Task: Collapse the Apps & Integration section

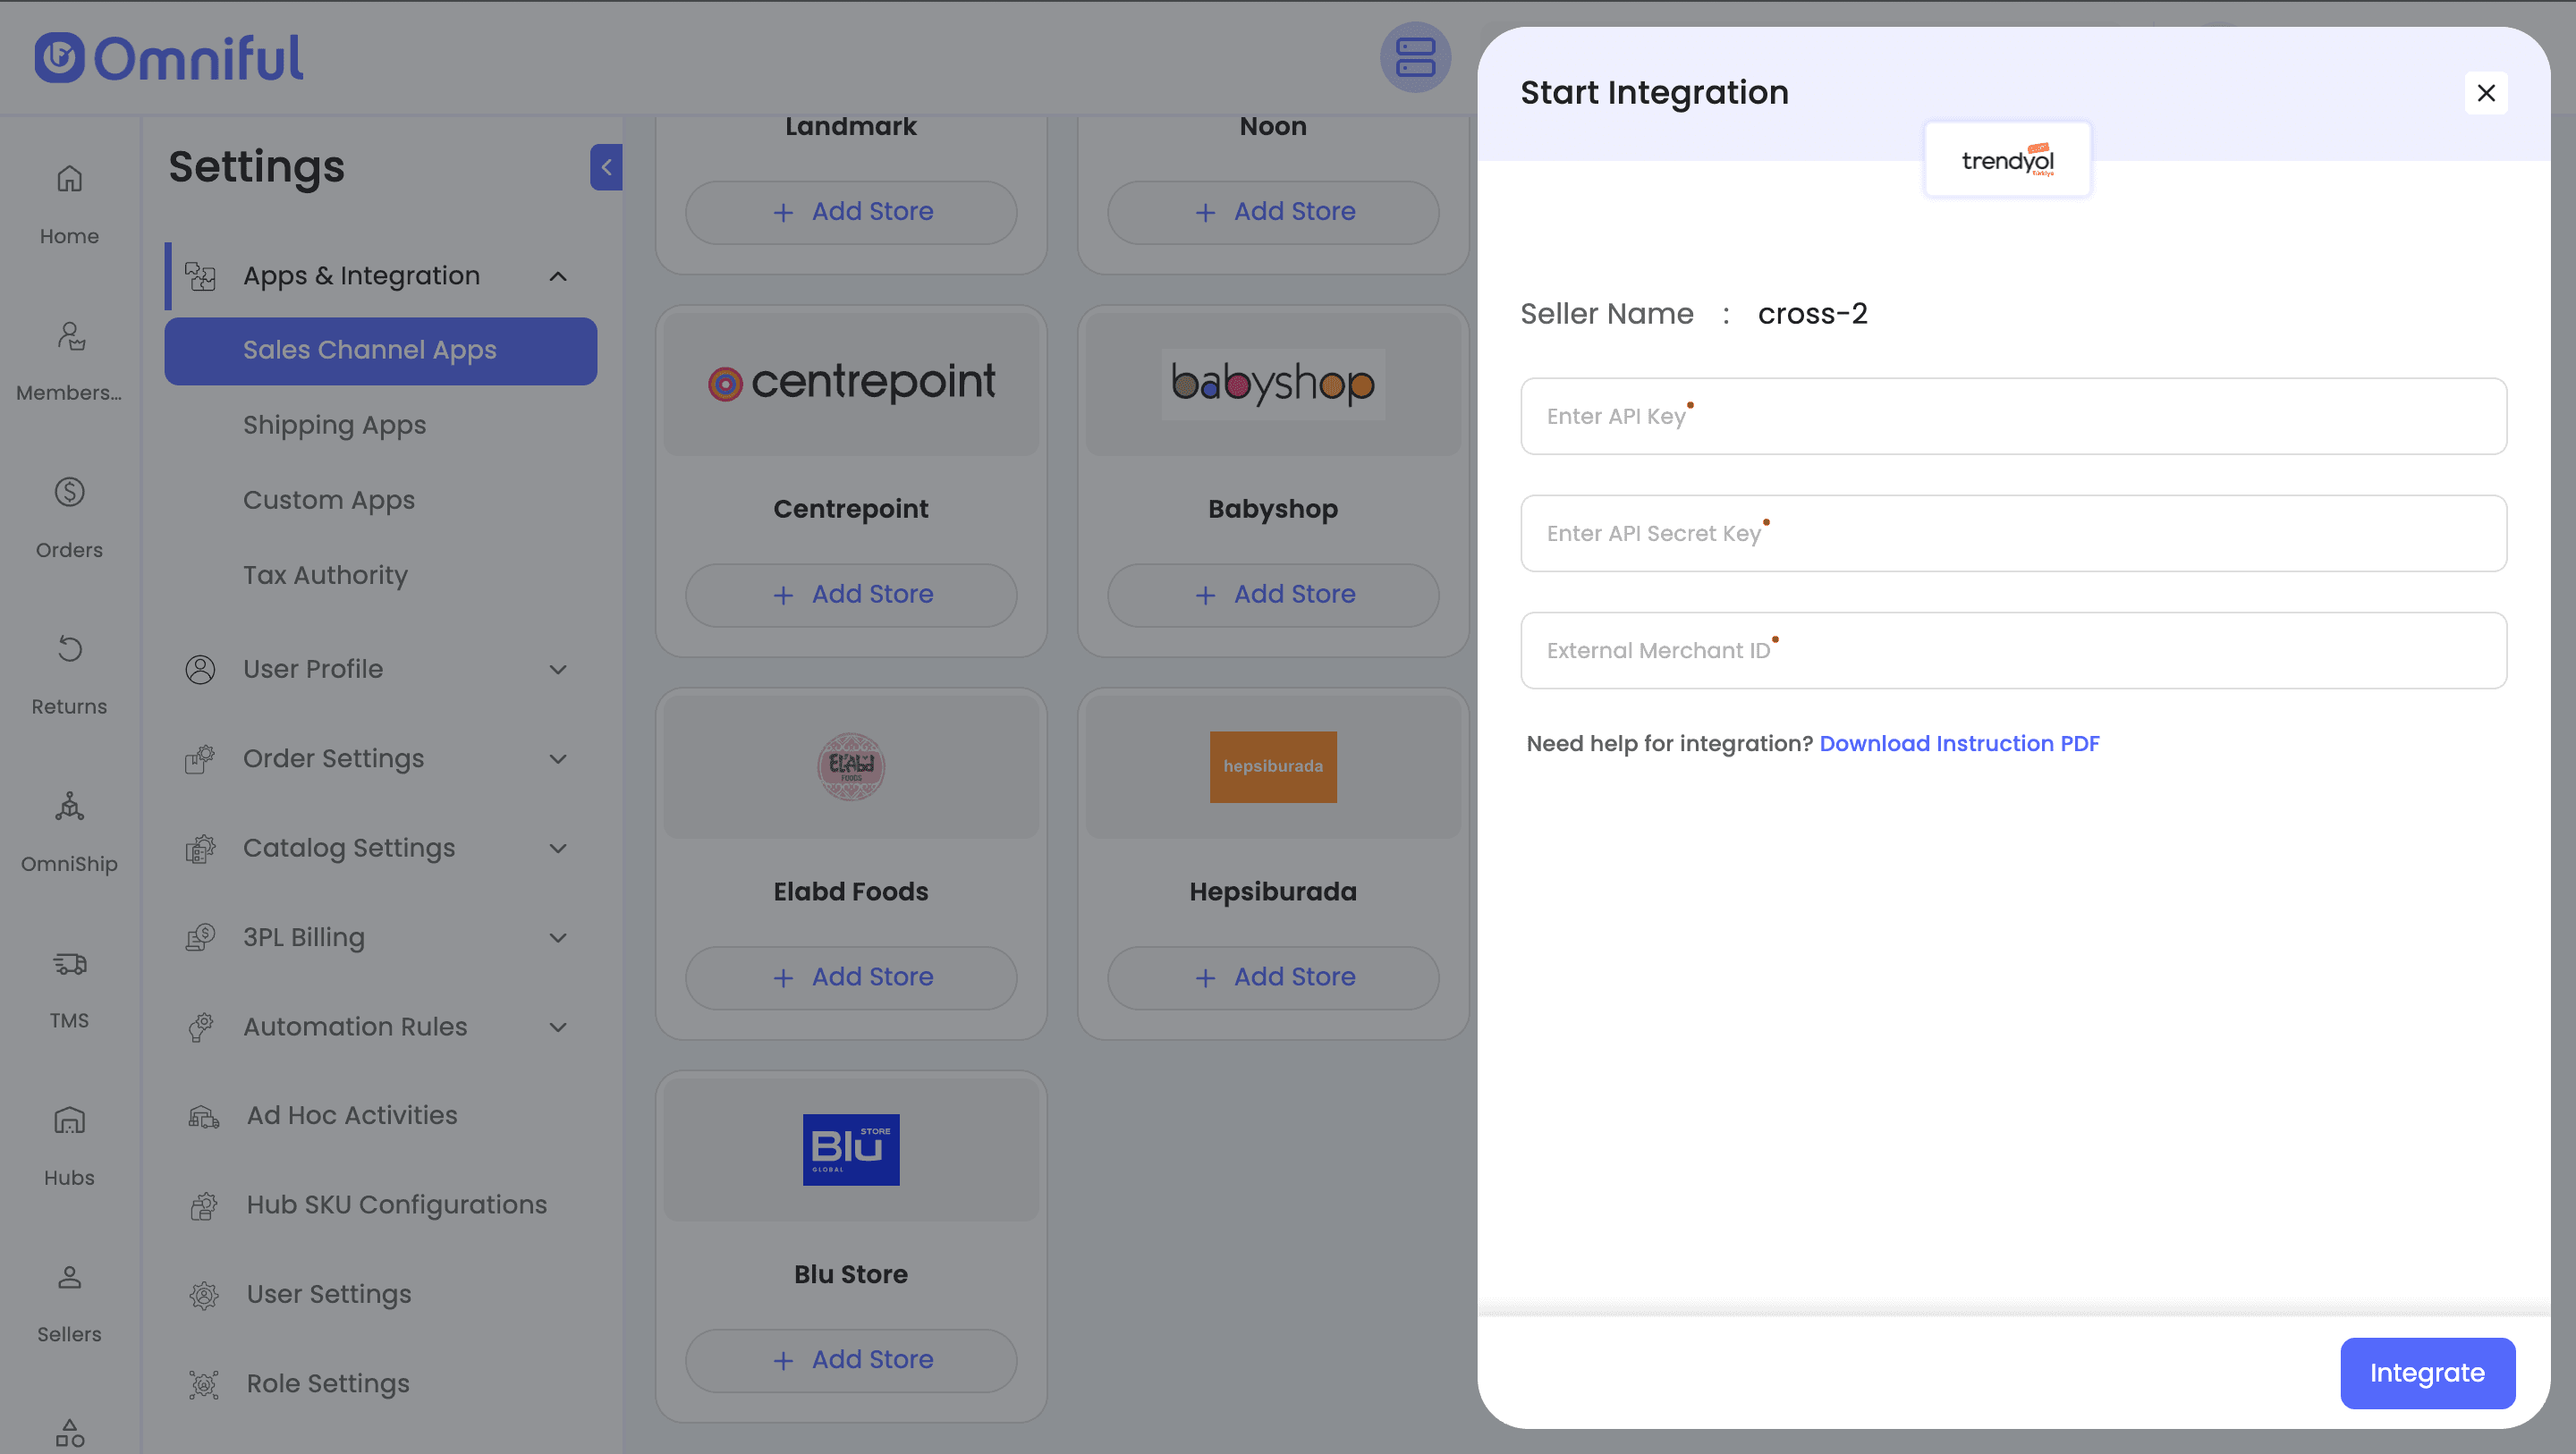Action: pos(558,276)
